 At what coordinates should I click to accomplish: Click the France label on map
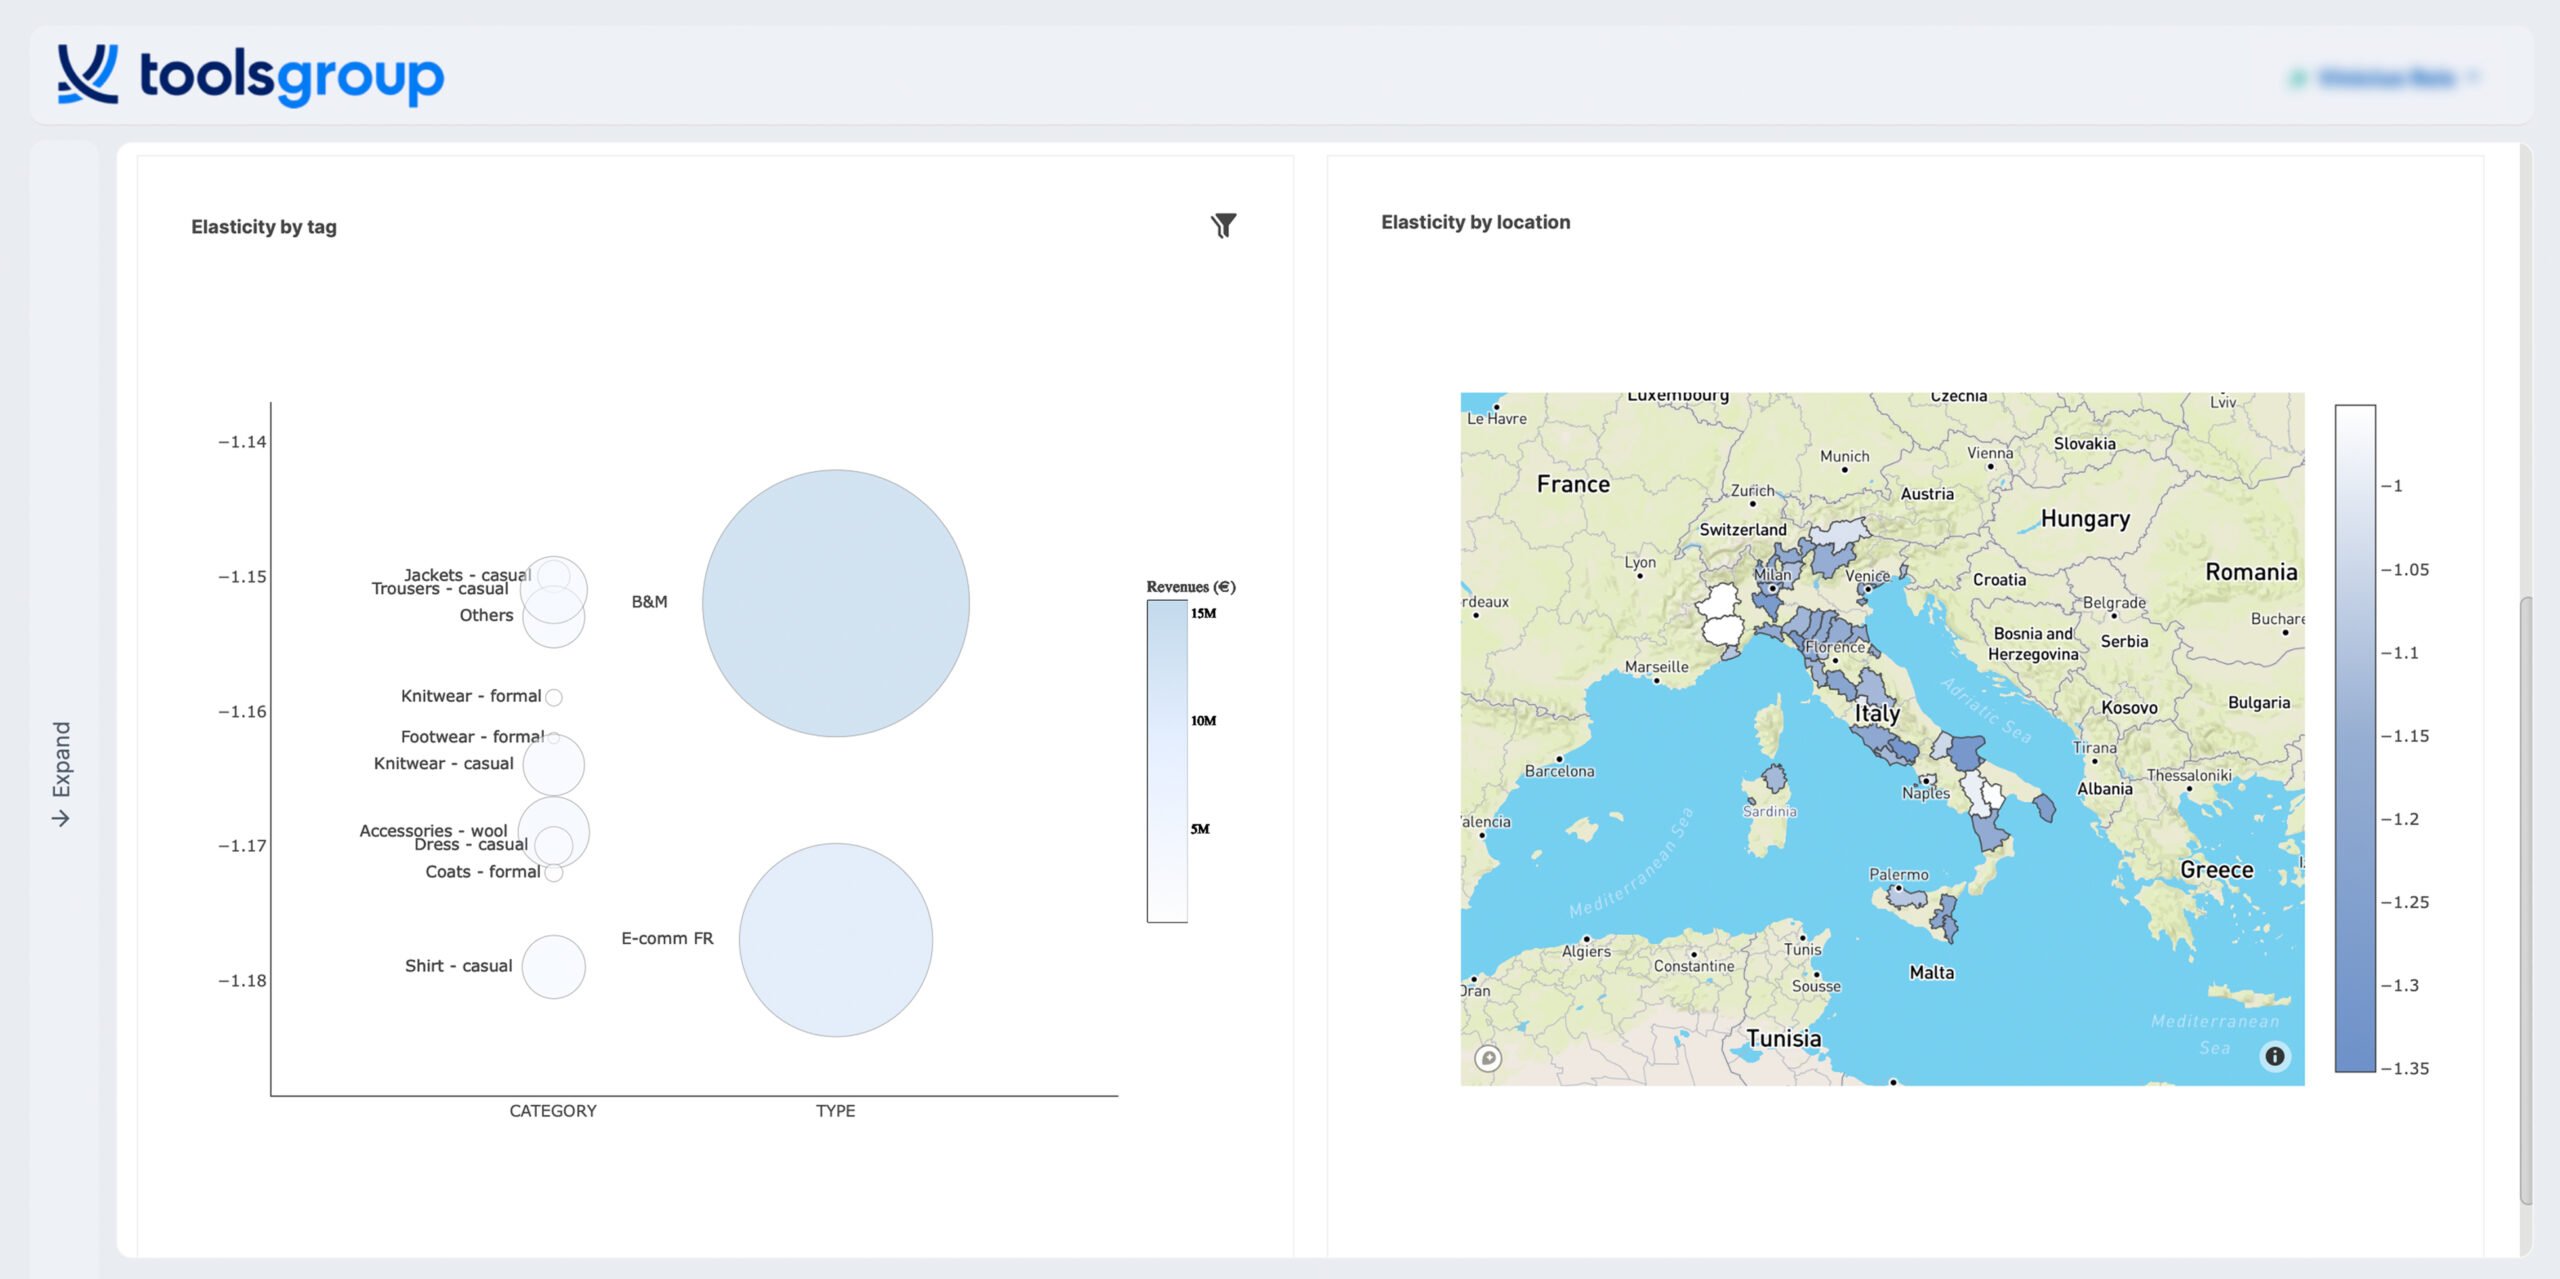1573,484
